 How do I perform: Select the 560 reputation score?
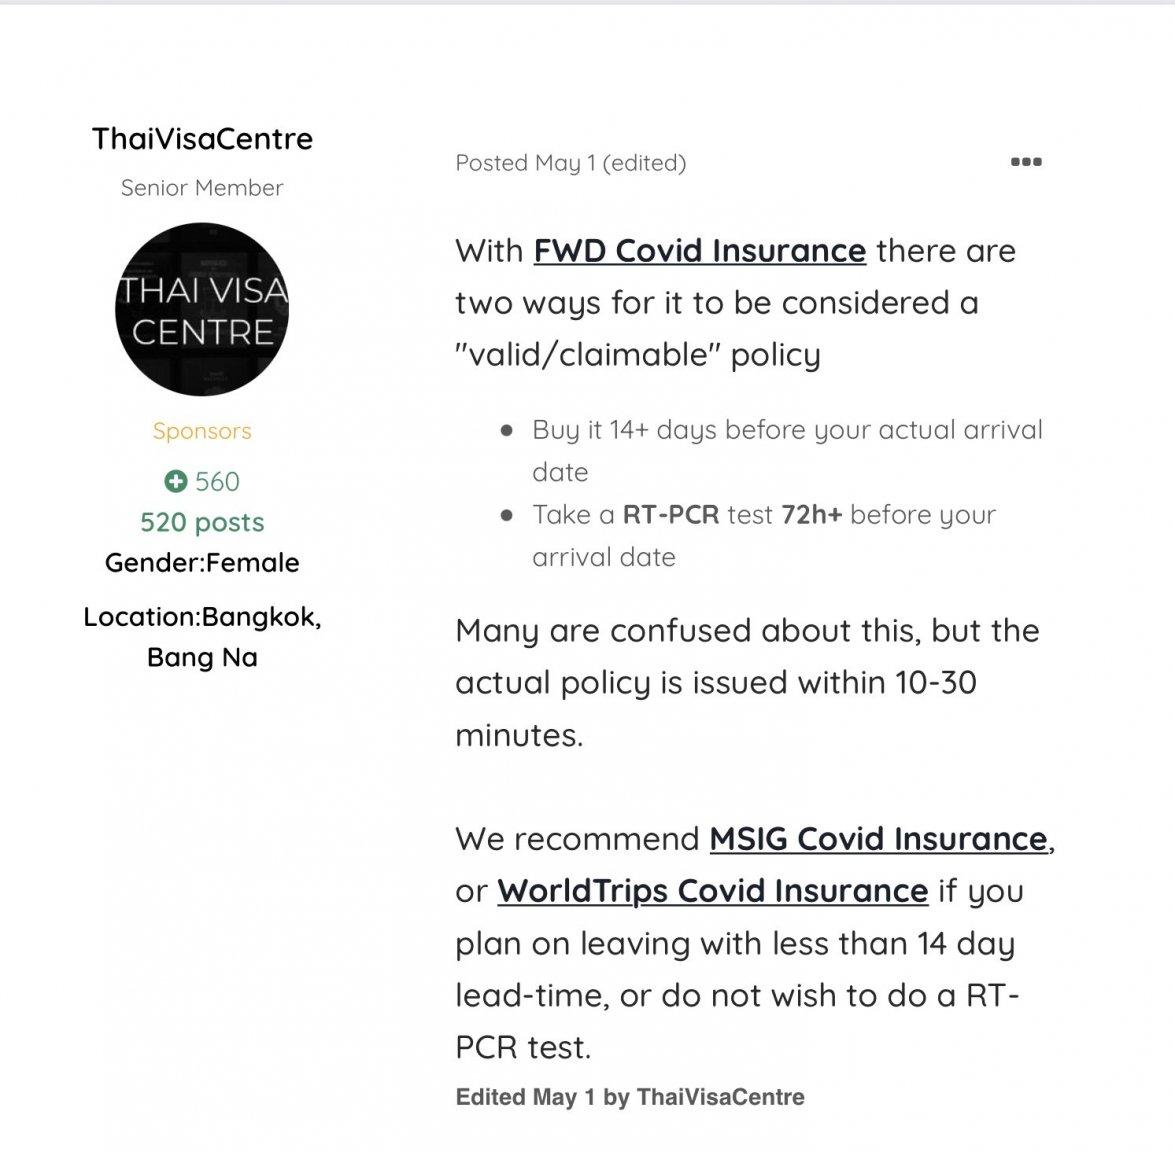pyautogui.click(x=217, y=481)
